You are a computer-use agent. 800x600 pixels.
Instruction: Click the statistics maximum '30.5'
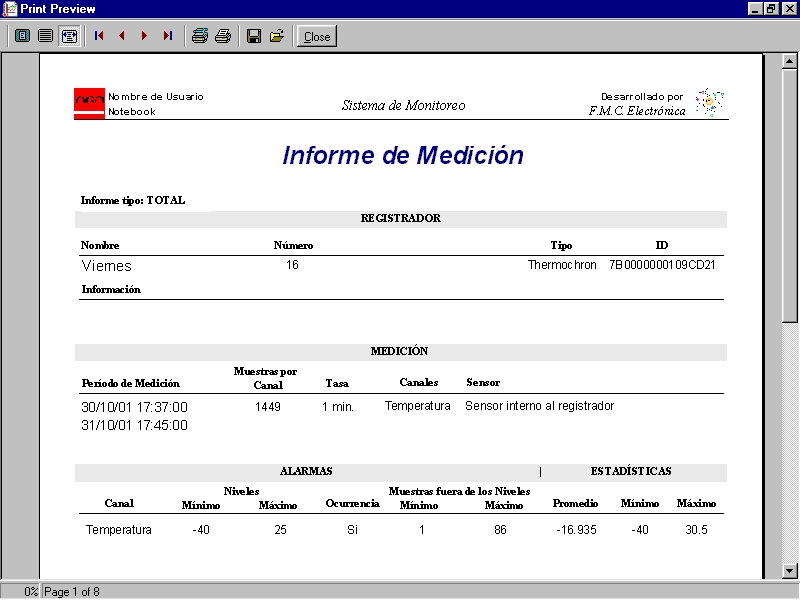coord(696,530)
